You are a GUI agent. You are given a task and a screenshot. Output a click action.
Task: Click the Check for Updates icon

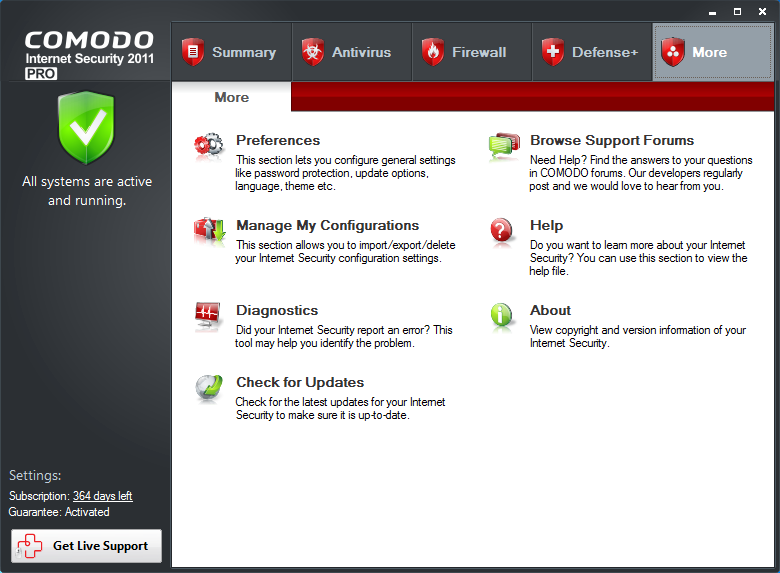click(x=209, y=388)
